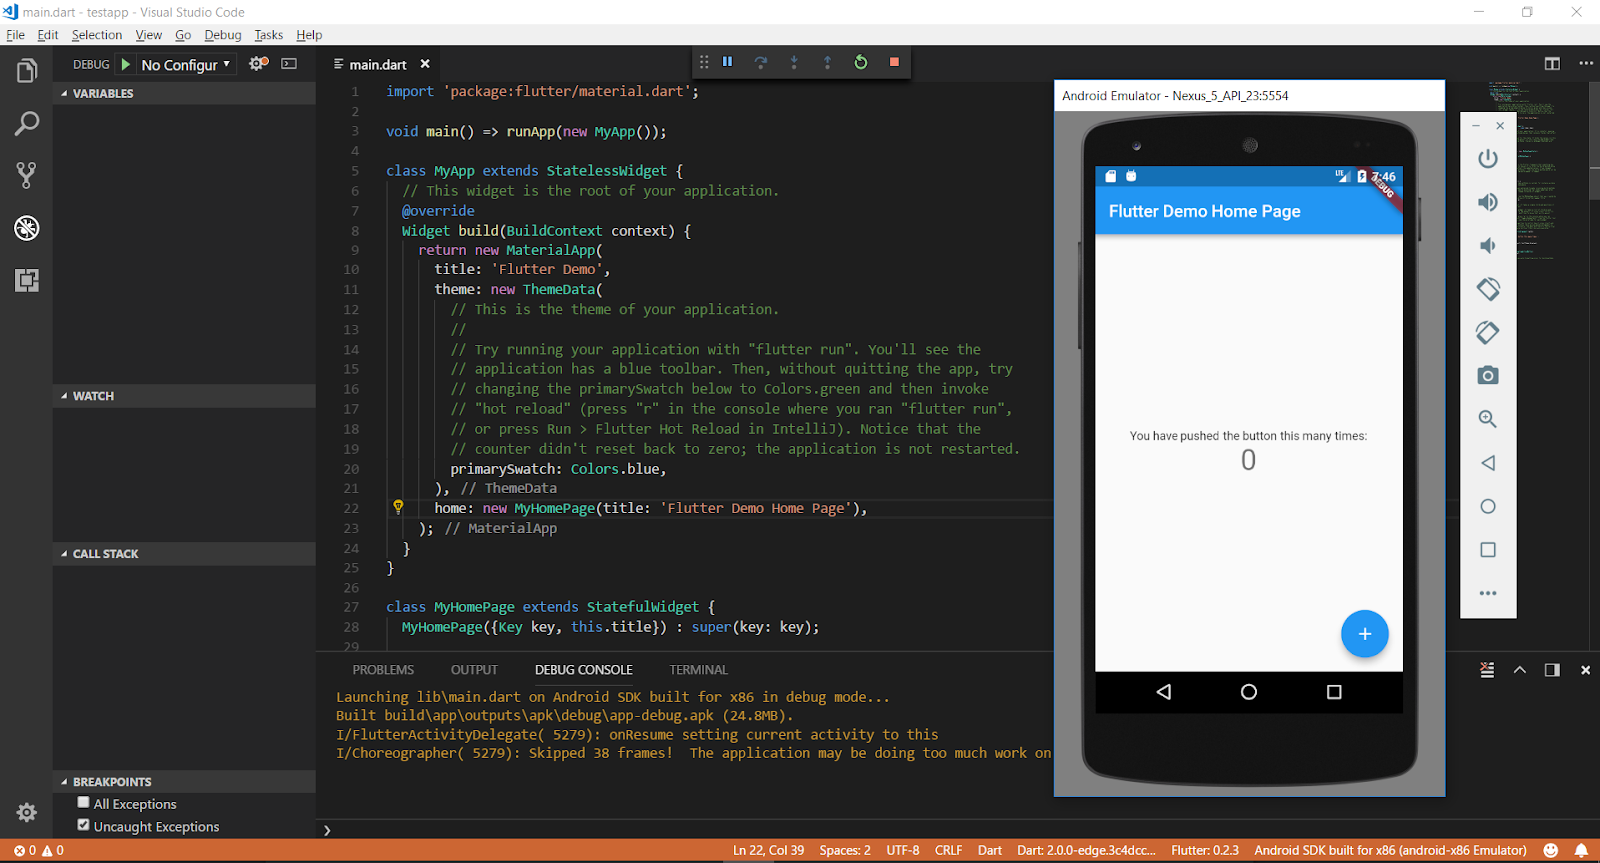Viewport: 1600px width, 863px height.
Task: Step over in debug toolbar
Action: [761, 62]
